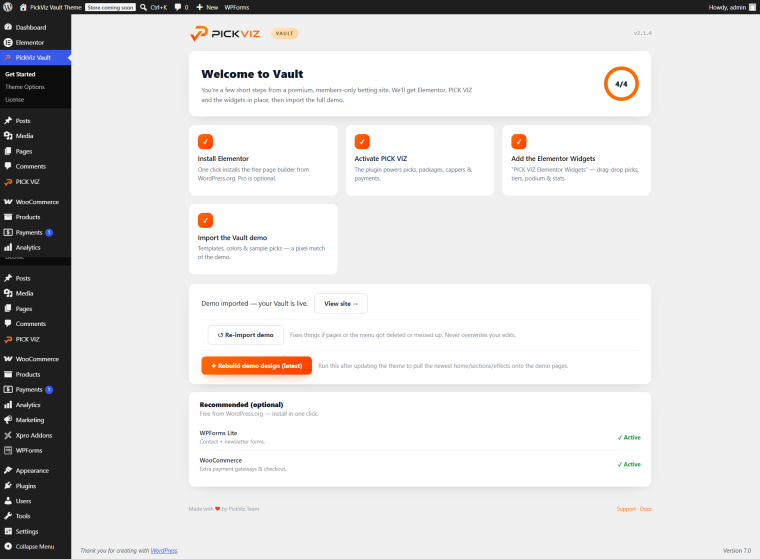Screen dimensions: 760x559
Task: Click the Users person icon
Action: point(8,501)
